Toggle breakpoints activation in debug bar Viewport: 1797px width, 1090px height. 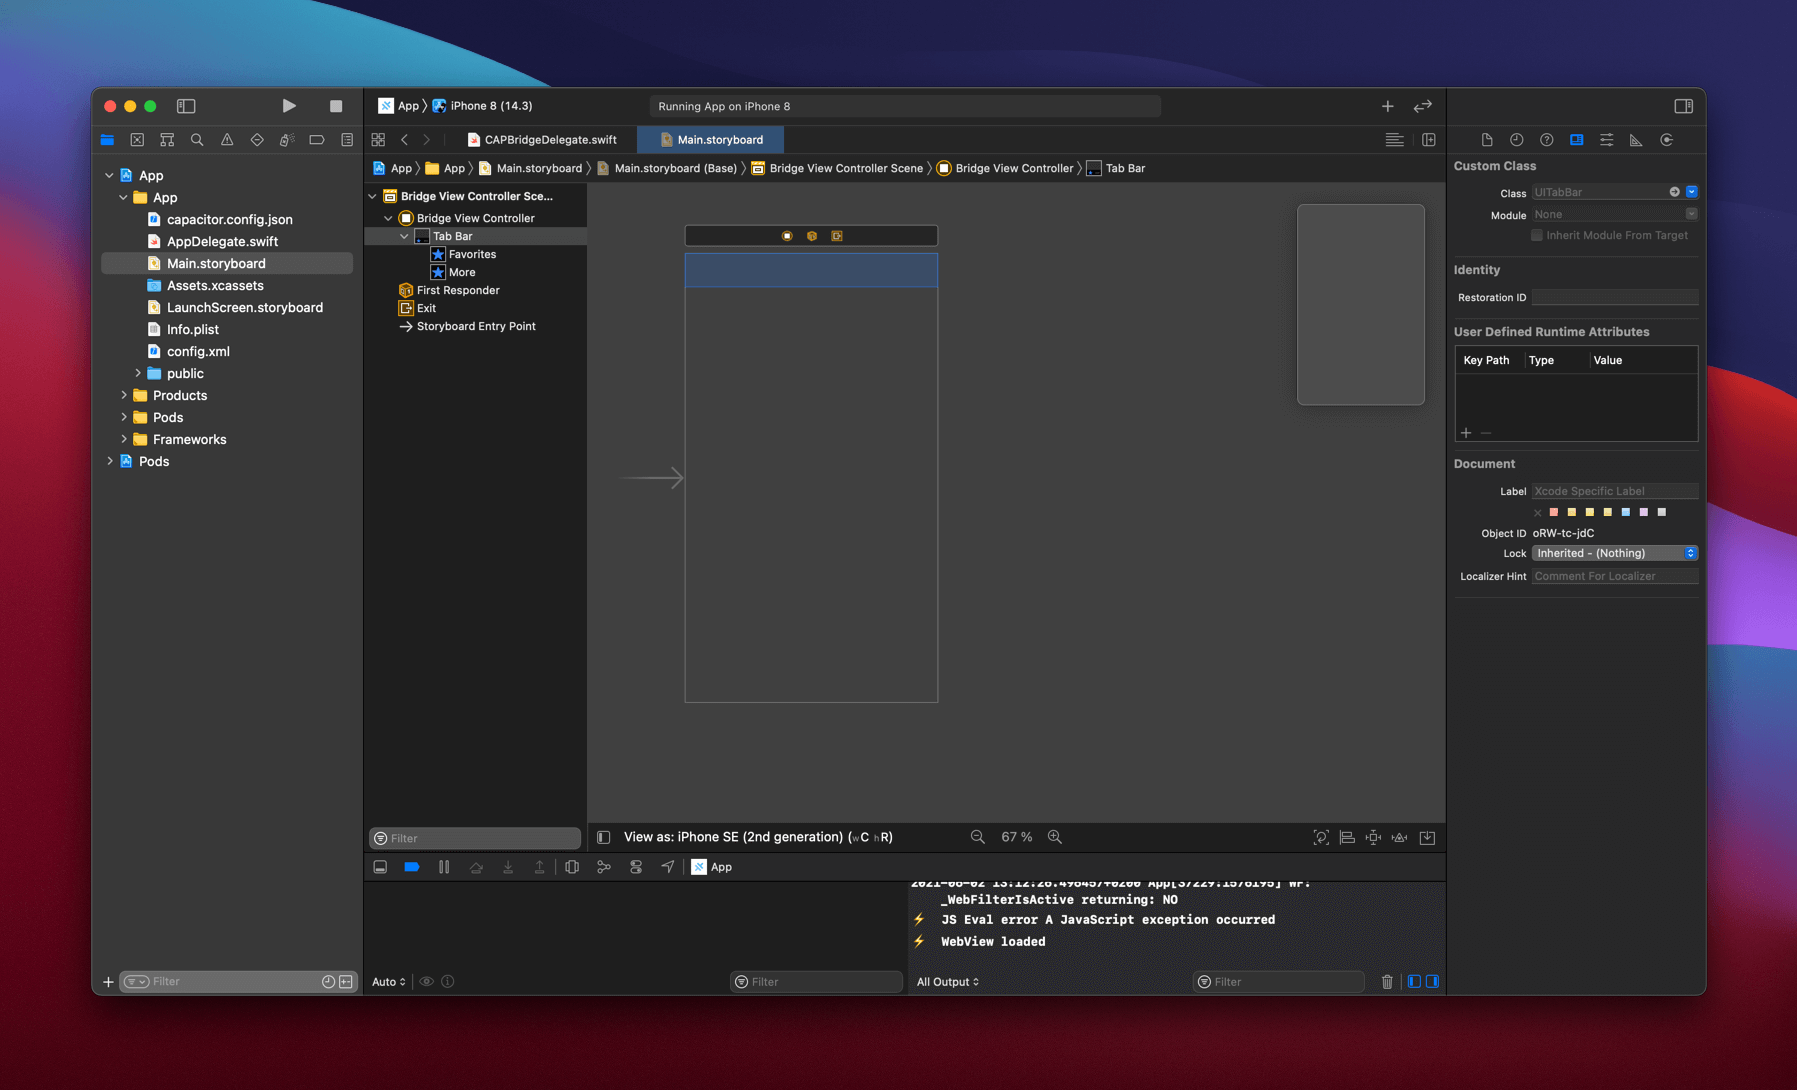(x=411, y=867)
